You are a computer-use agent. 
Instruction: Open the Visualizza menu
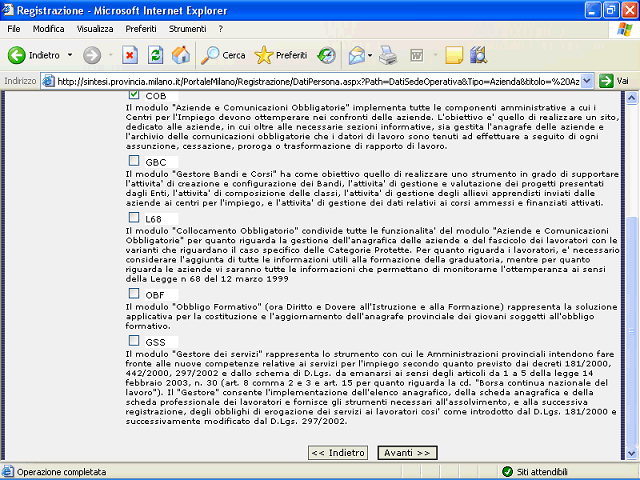[x=95, y=29]
